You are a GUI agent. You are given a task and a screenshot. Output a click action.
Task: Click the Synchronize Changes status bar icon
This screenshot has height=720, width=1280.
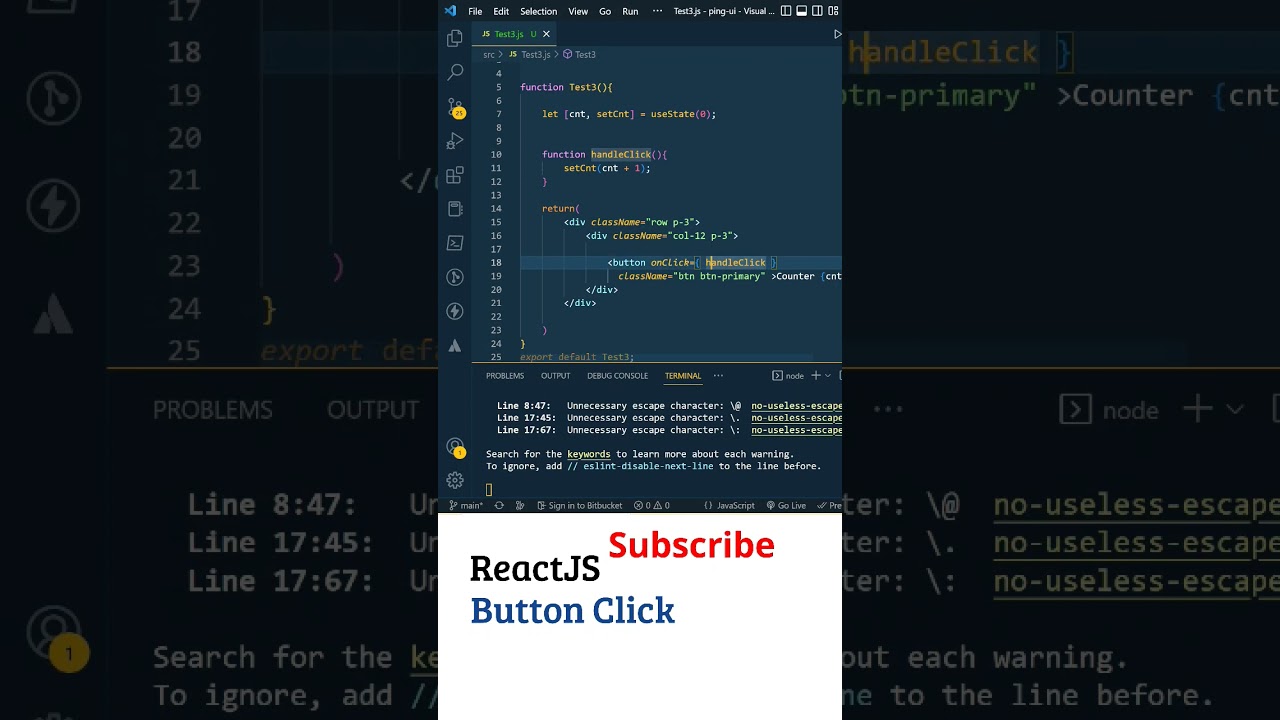click(499, 506)
